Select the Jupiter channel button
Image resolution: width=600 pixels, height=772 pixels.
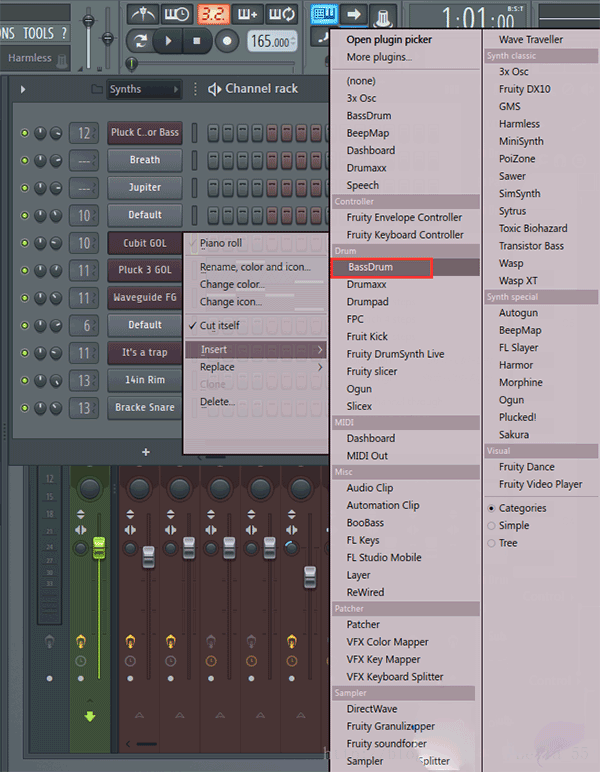coord(145,188)
